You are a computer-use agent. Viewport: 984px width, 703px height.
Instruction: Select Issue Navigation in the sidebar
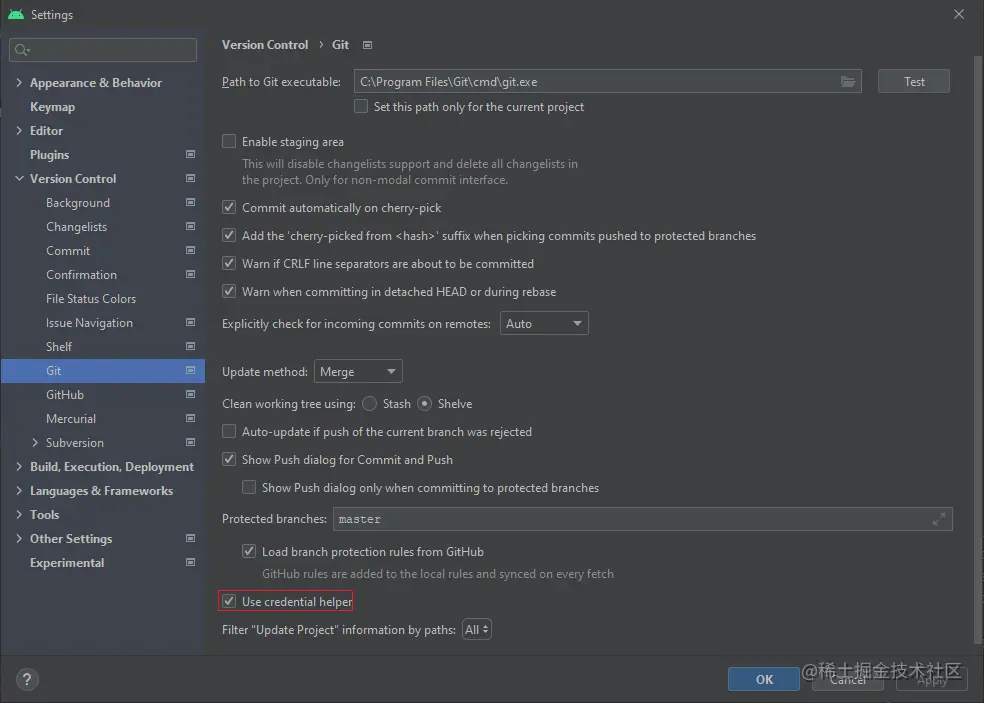[x=89, y=323]
